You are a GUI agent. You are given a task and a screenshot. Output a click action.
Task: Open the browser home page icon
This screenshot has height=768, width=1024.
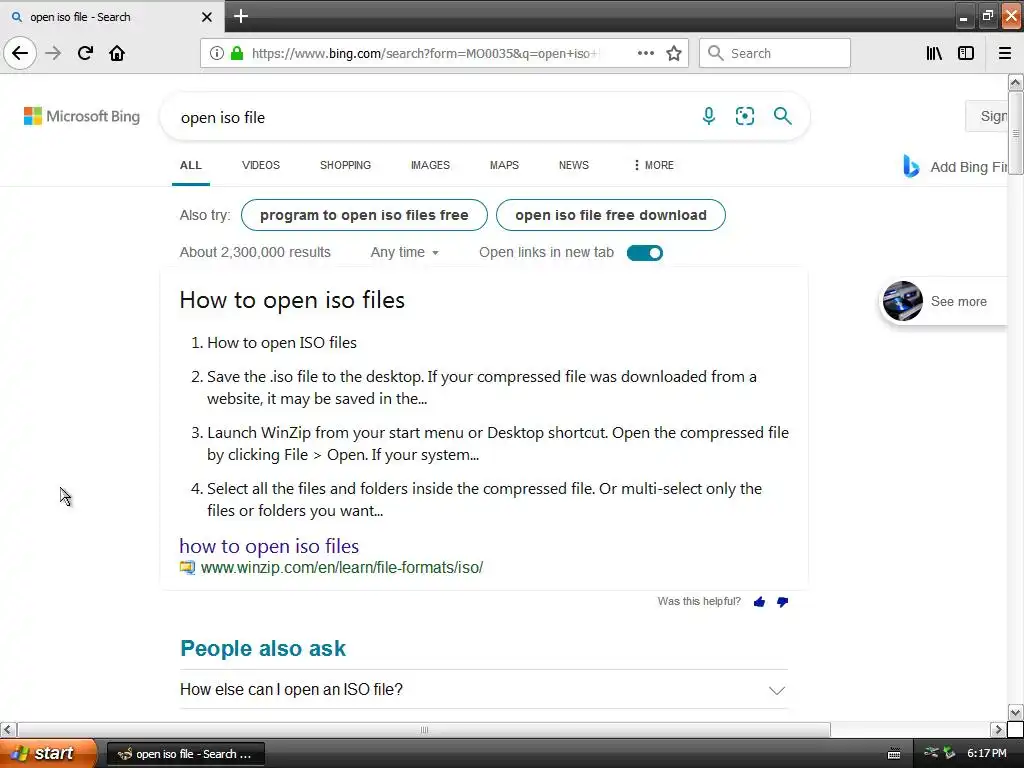click(x=117, y=53)
